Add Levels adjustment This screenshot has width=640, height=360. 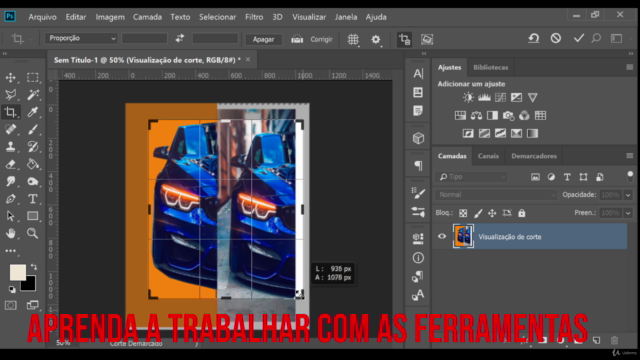484,97
